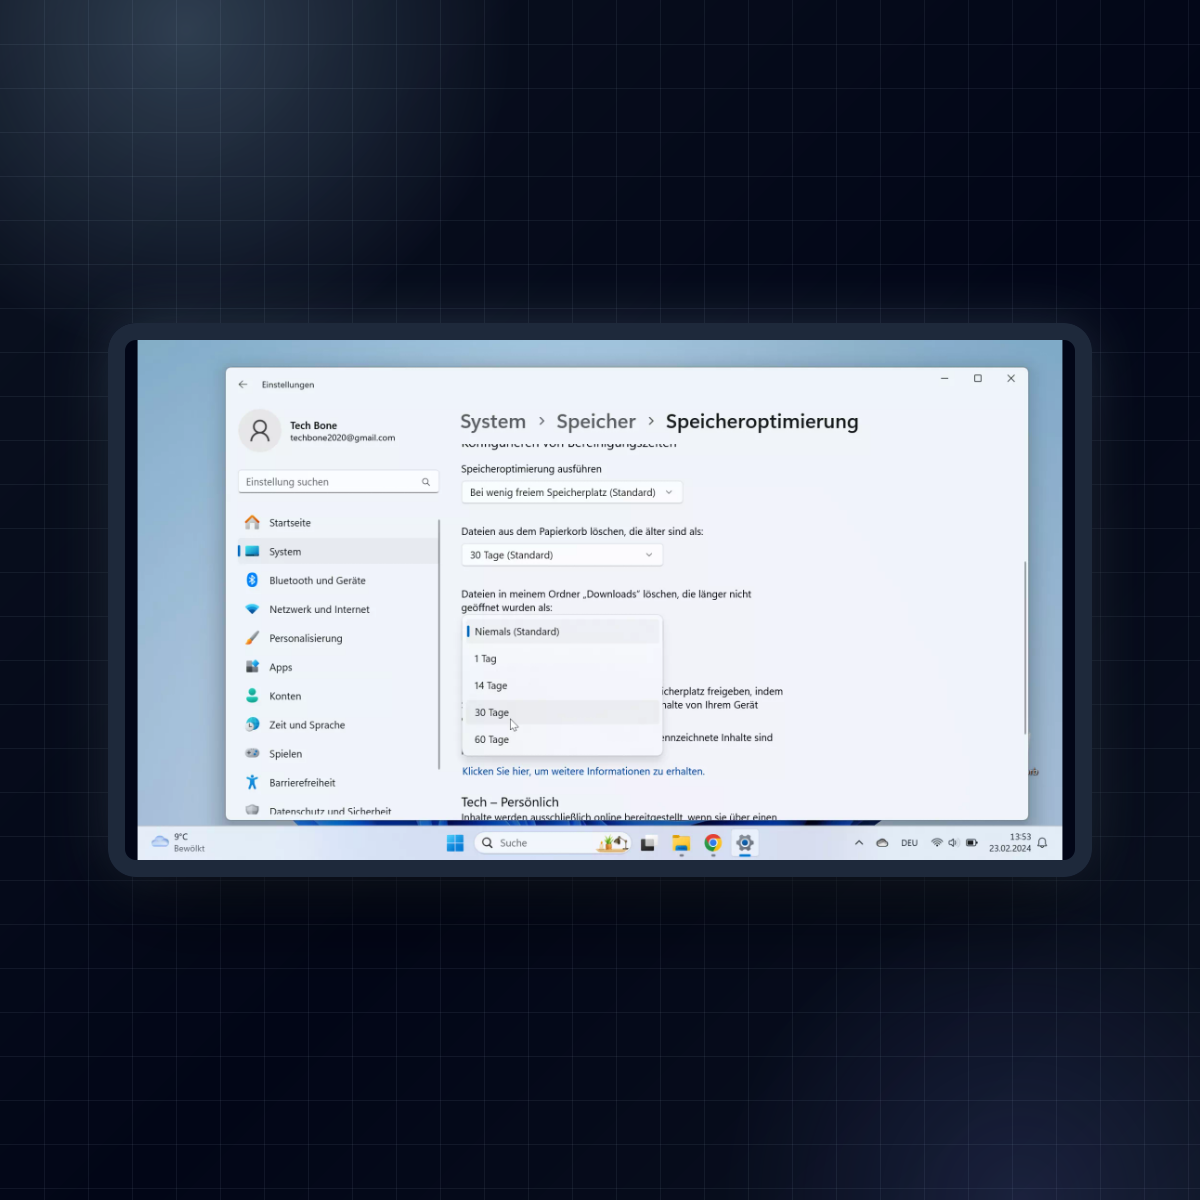Open Task View in the taskbar
This screenshot has width=1200, height=1200.
[x=648, y=843]
